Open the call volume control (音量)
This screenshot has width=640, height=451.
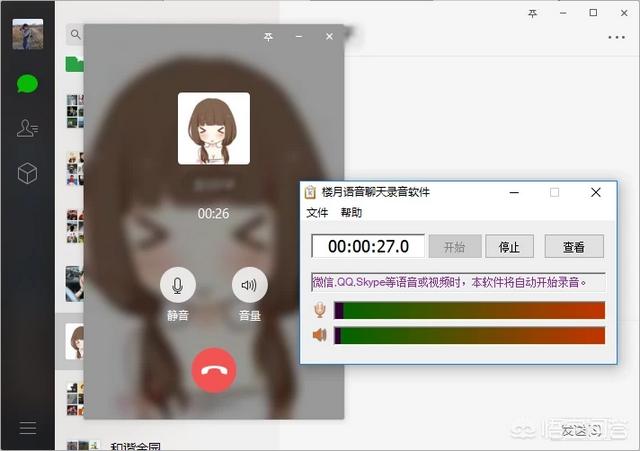click(x=249, y=286)
